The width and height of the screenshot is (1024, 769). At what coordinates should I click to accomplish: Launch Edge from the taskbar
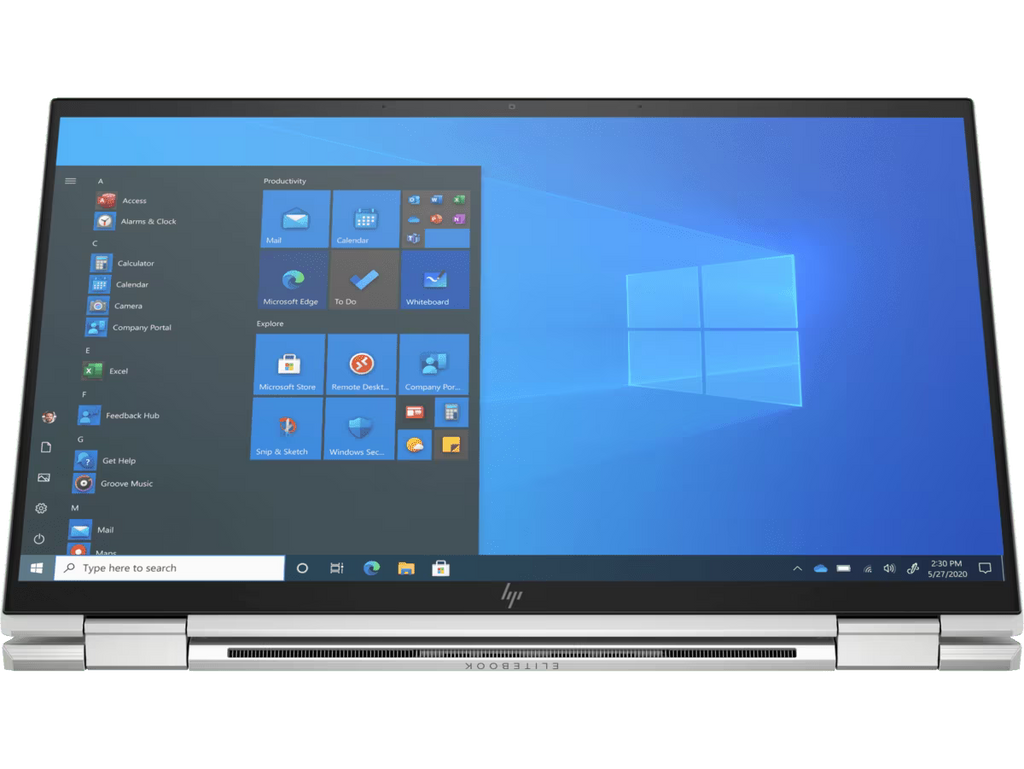372,568
